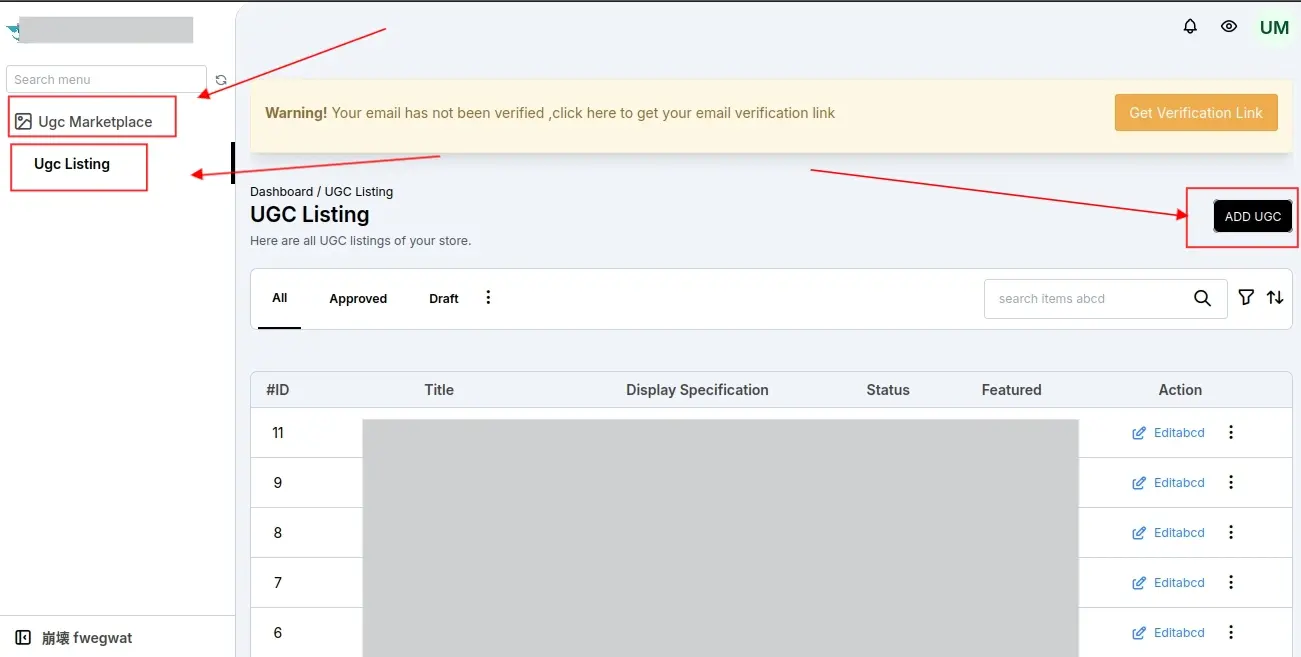This screenshot has width=1301, height=657.
Task: Focus the search items input field
Action: pos(1088,298)
